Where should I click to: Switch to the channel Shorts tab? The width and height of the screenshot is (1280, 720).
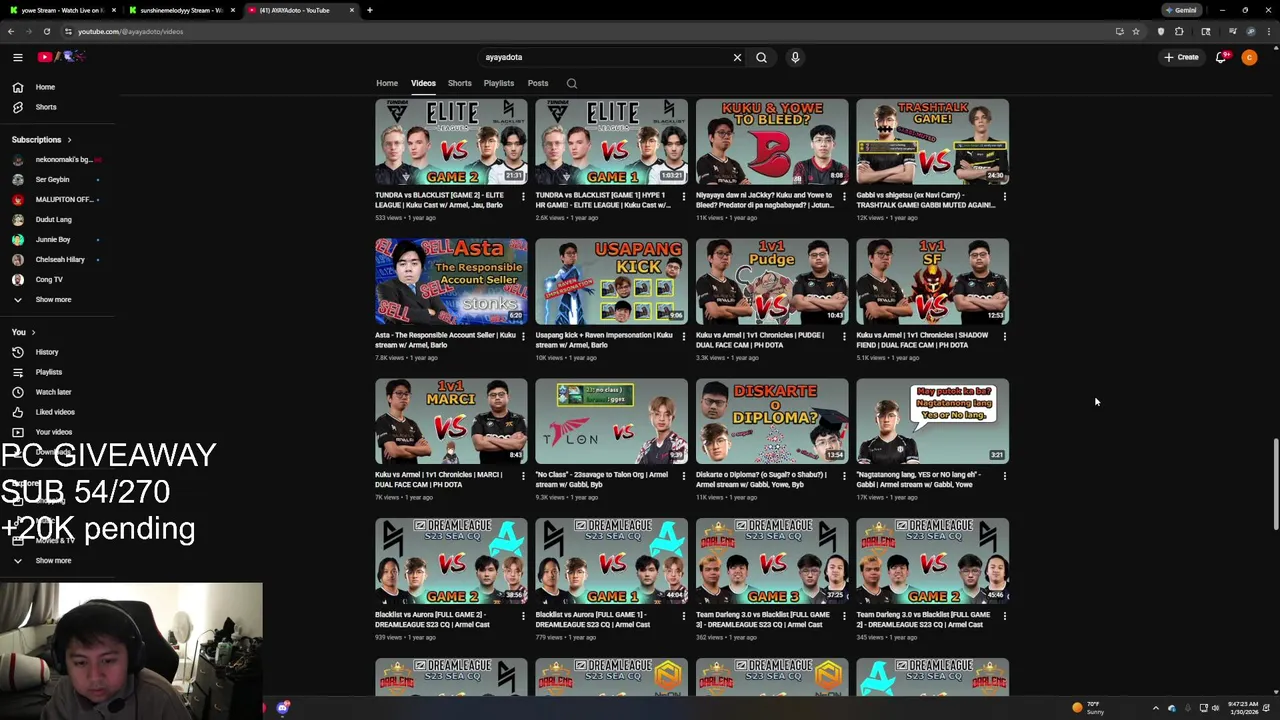[460, 83]
